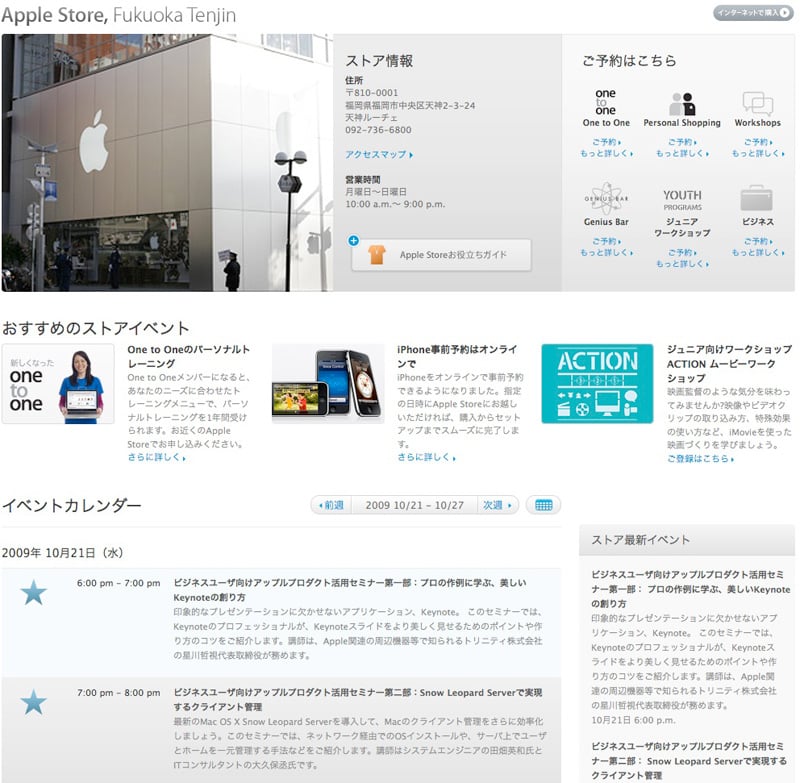Go to next week (次週)
The height and width of the screenshot is (783, 800).
coord(497,505)
